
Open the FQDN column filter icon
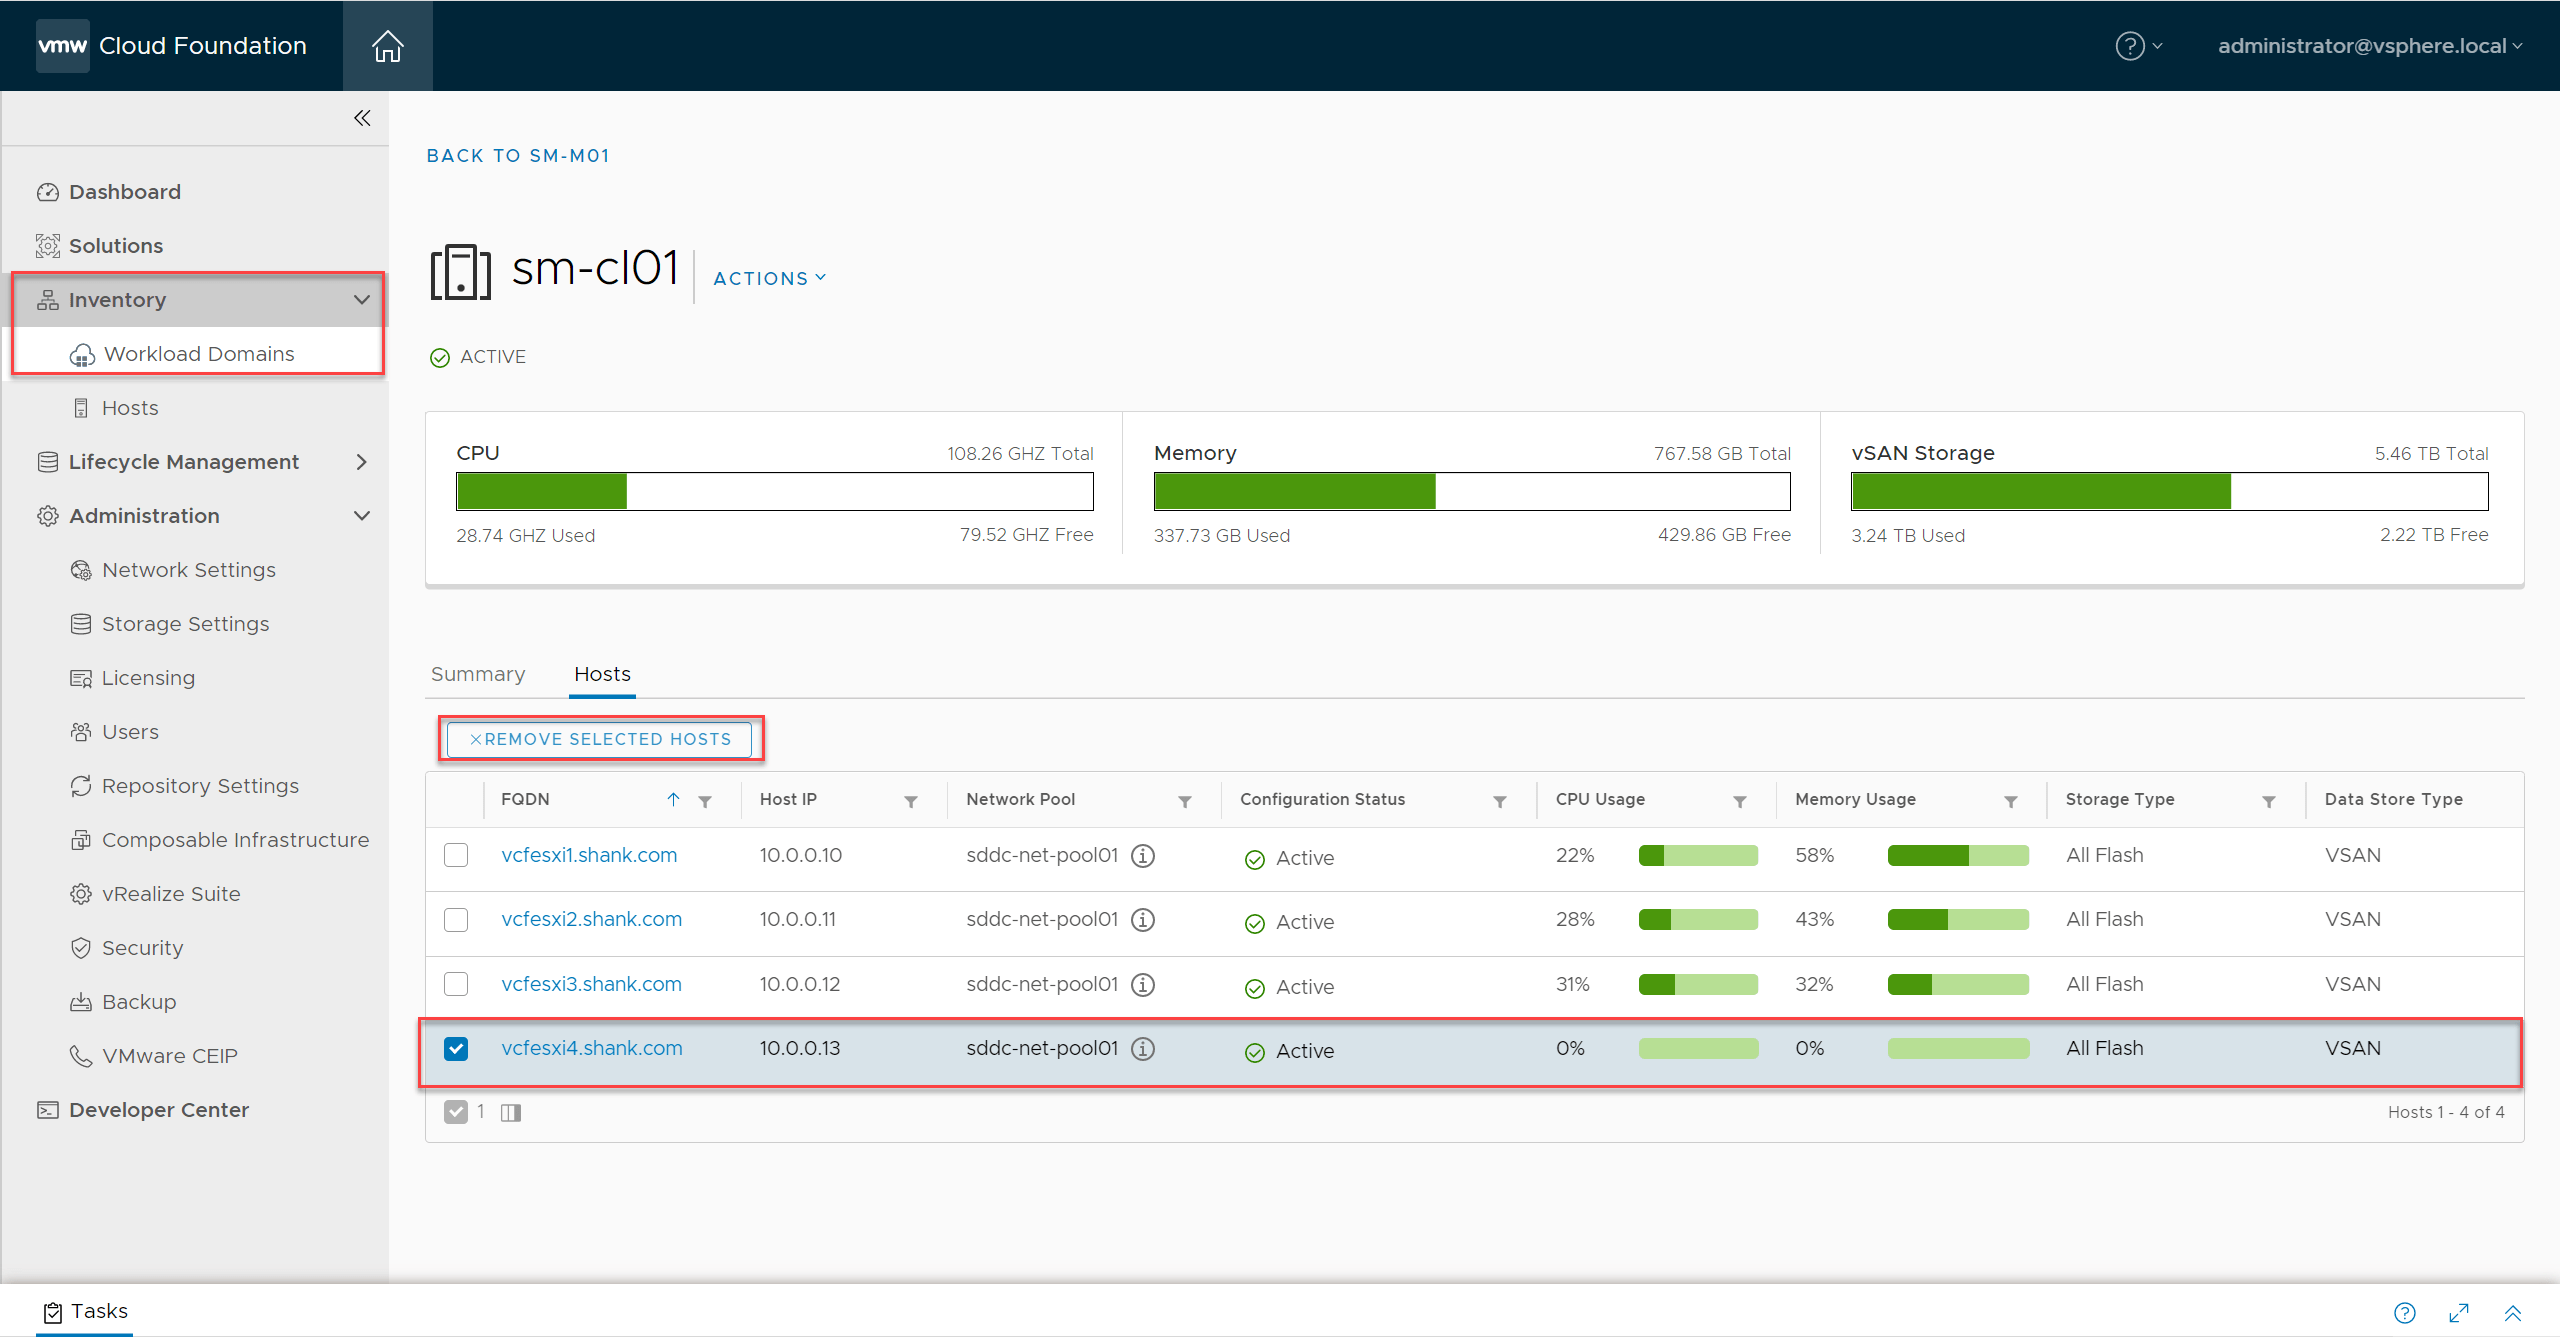tap(705, 801)
